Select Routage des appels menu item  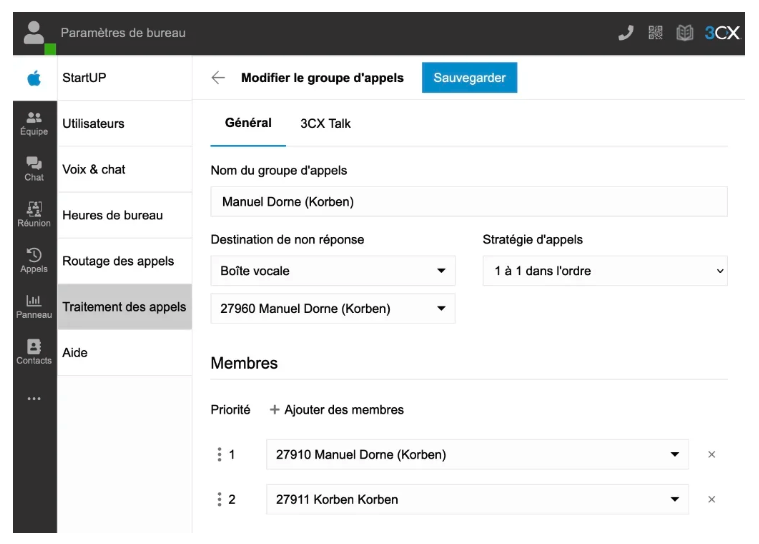point(118,261)
